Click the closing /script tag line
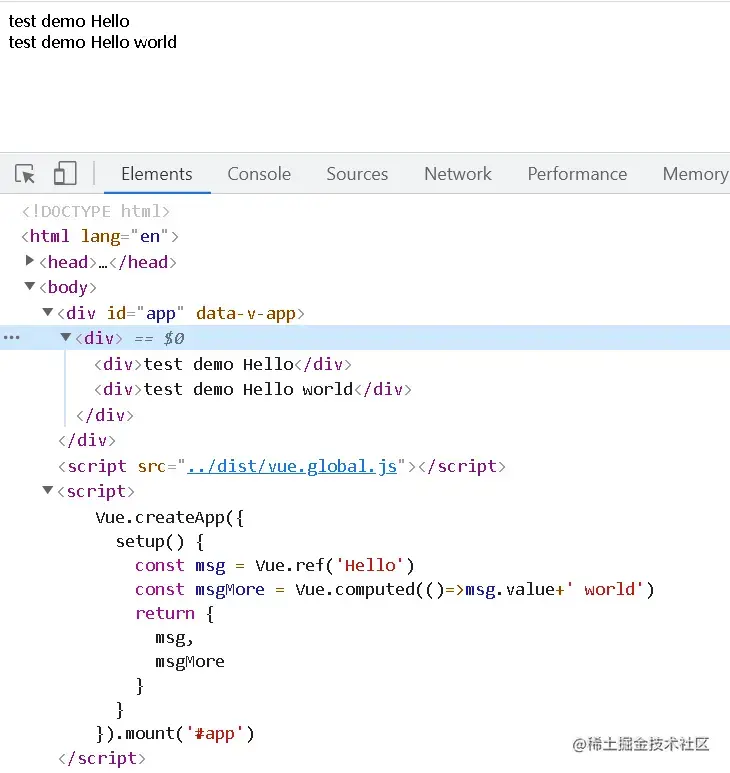 click(102, 758)
